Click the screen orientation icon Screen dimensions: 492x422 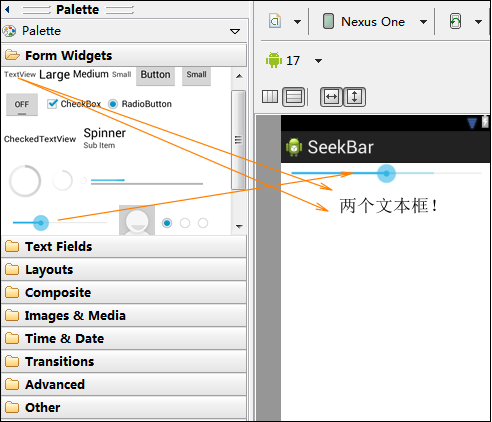coord(455,21)
